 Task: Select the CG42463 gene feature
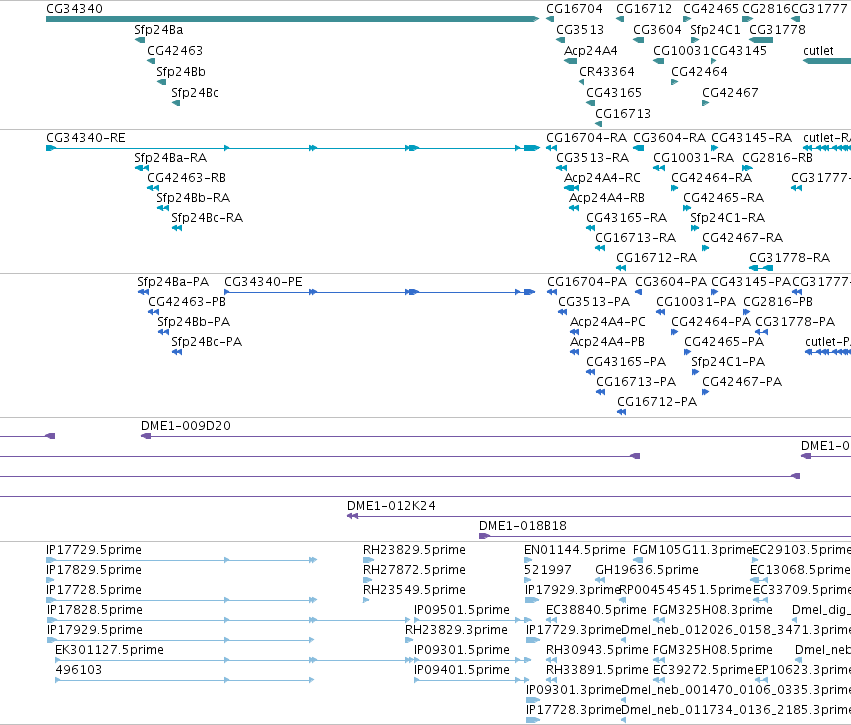click(x=151, y=61)
